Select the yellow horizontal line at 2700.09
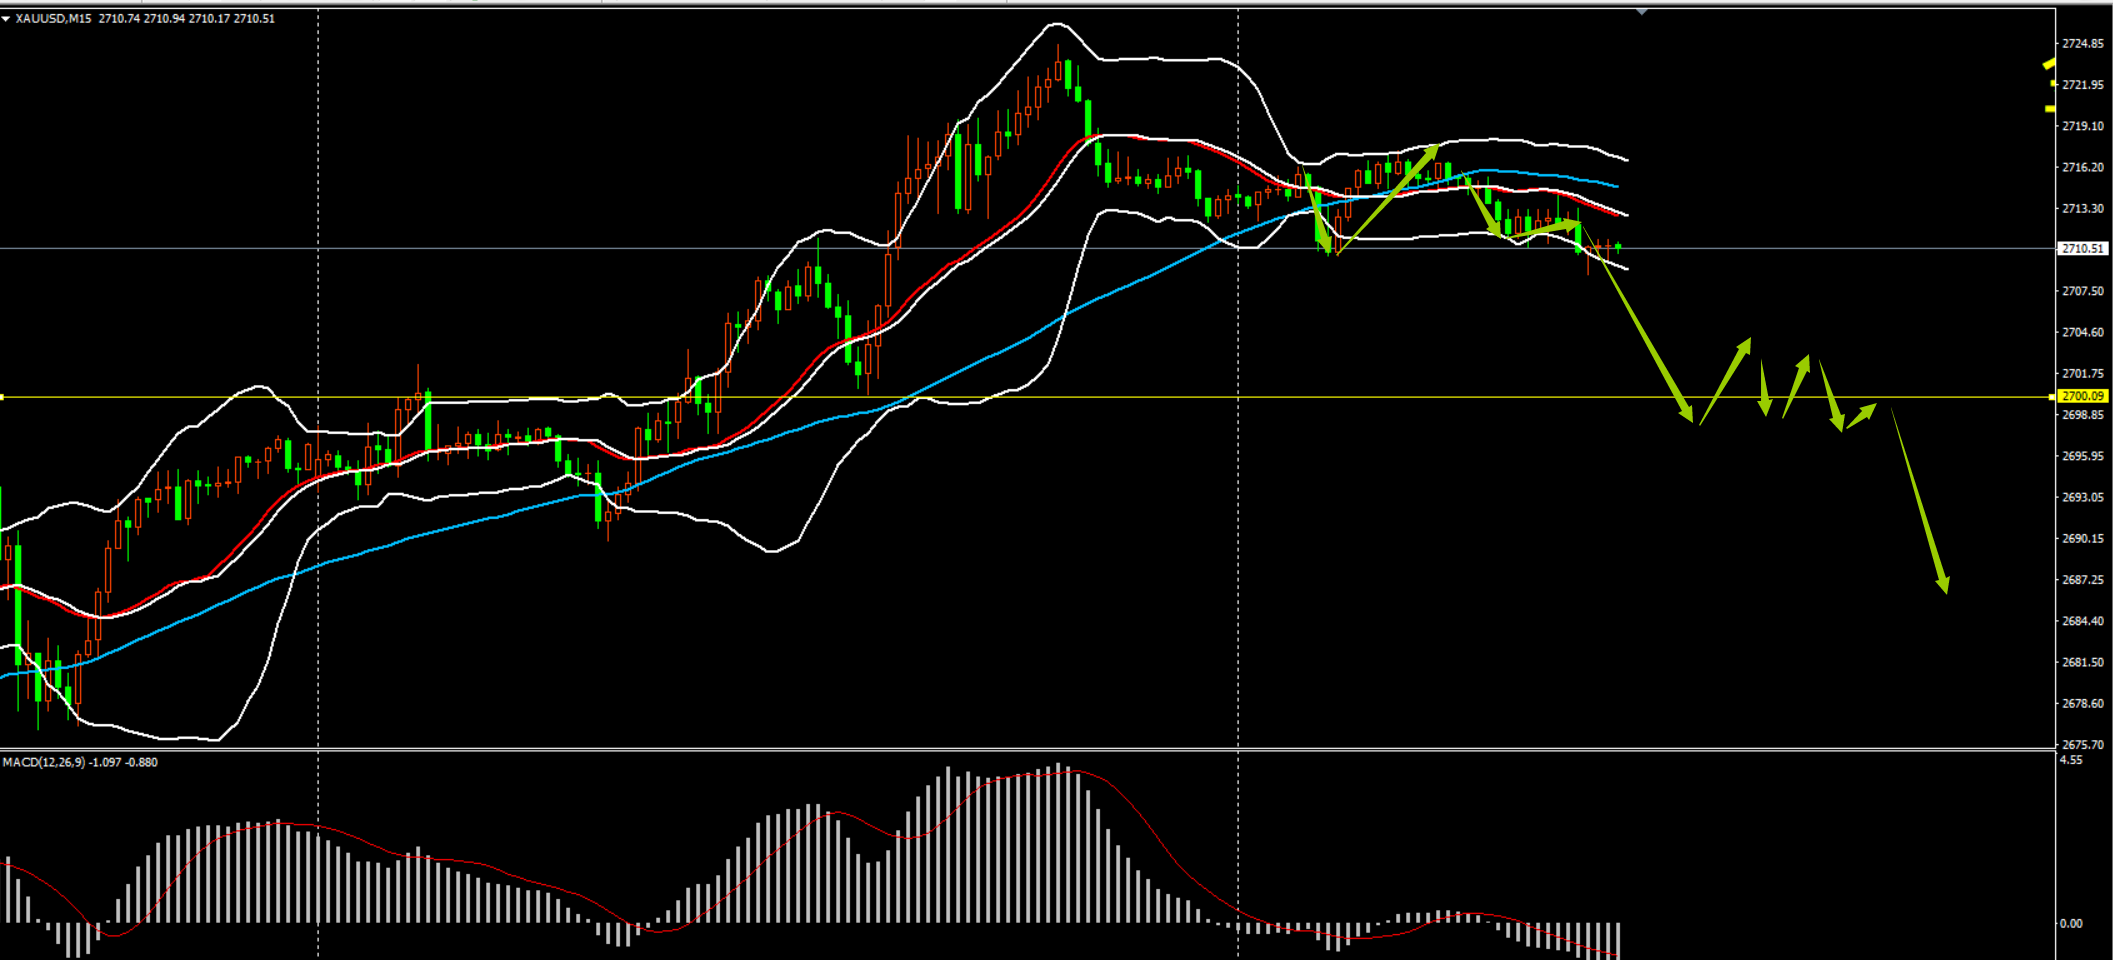2113x960 pixels. tap(1027, 397)
